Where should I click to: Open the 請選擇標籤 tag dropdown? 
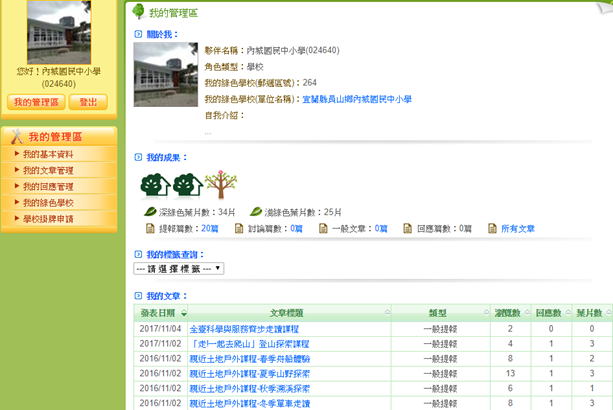178,268
